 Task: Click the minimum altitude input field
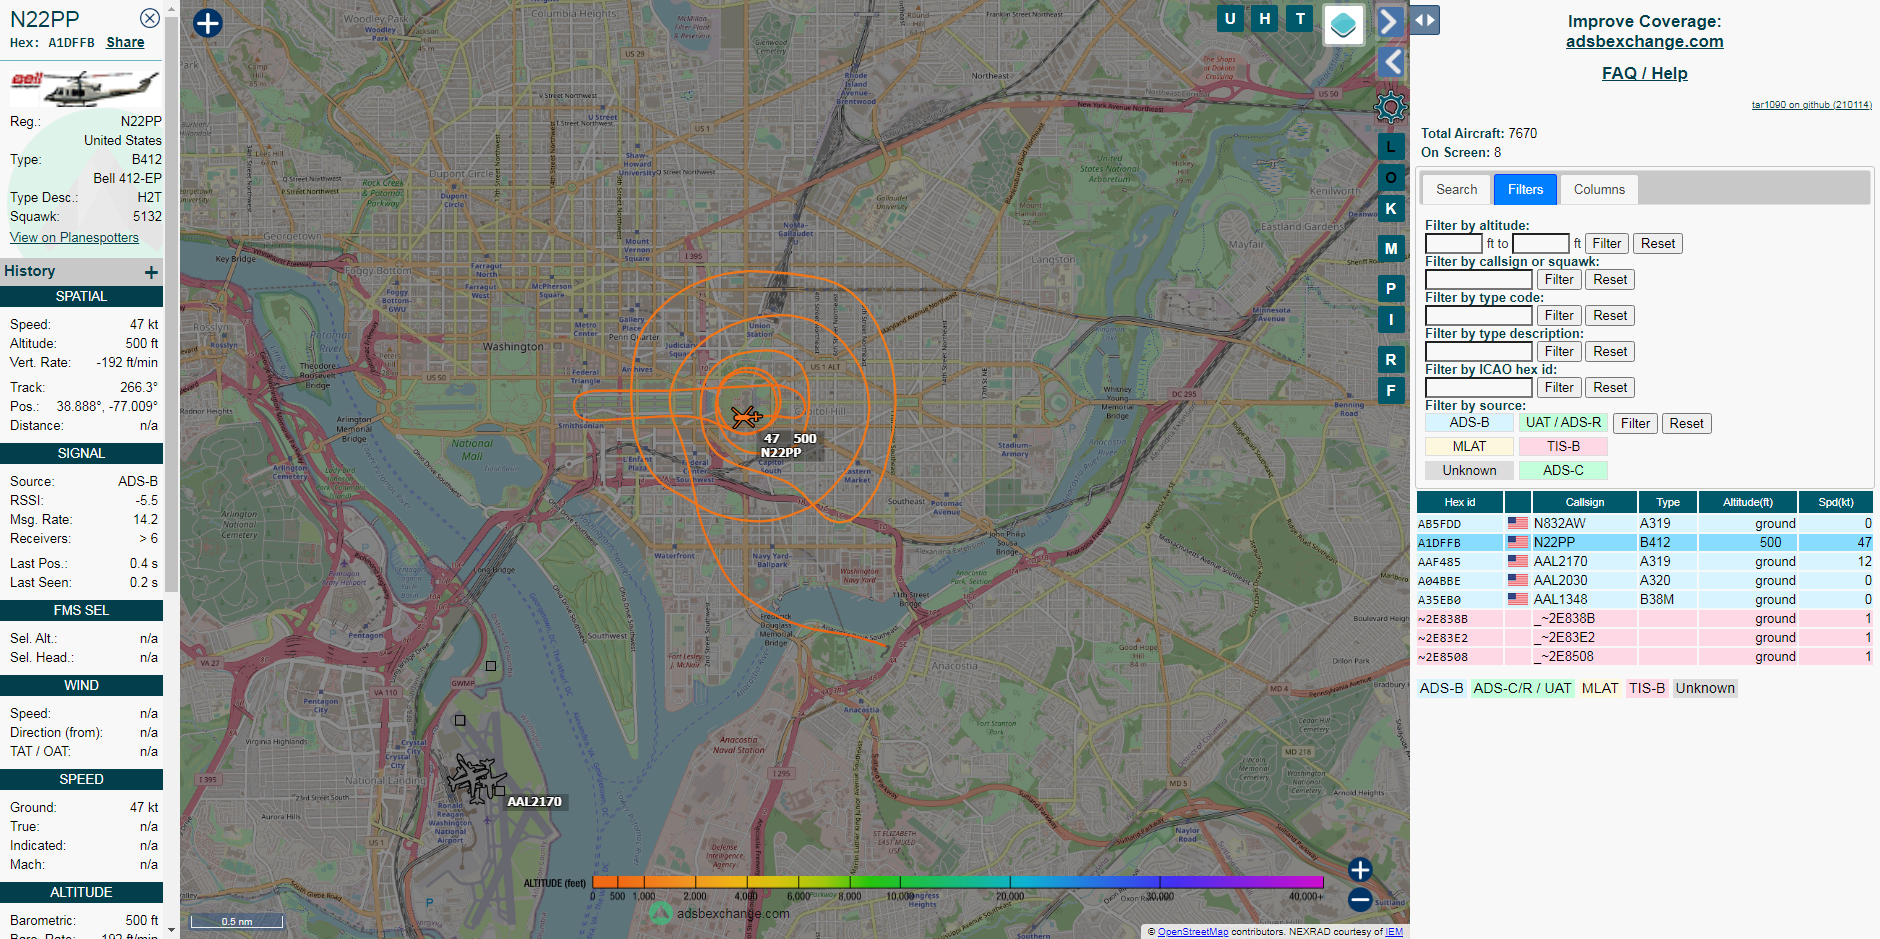[x=1453, y=244]
